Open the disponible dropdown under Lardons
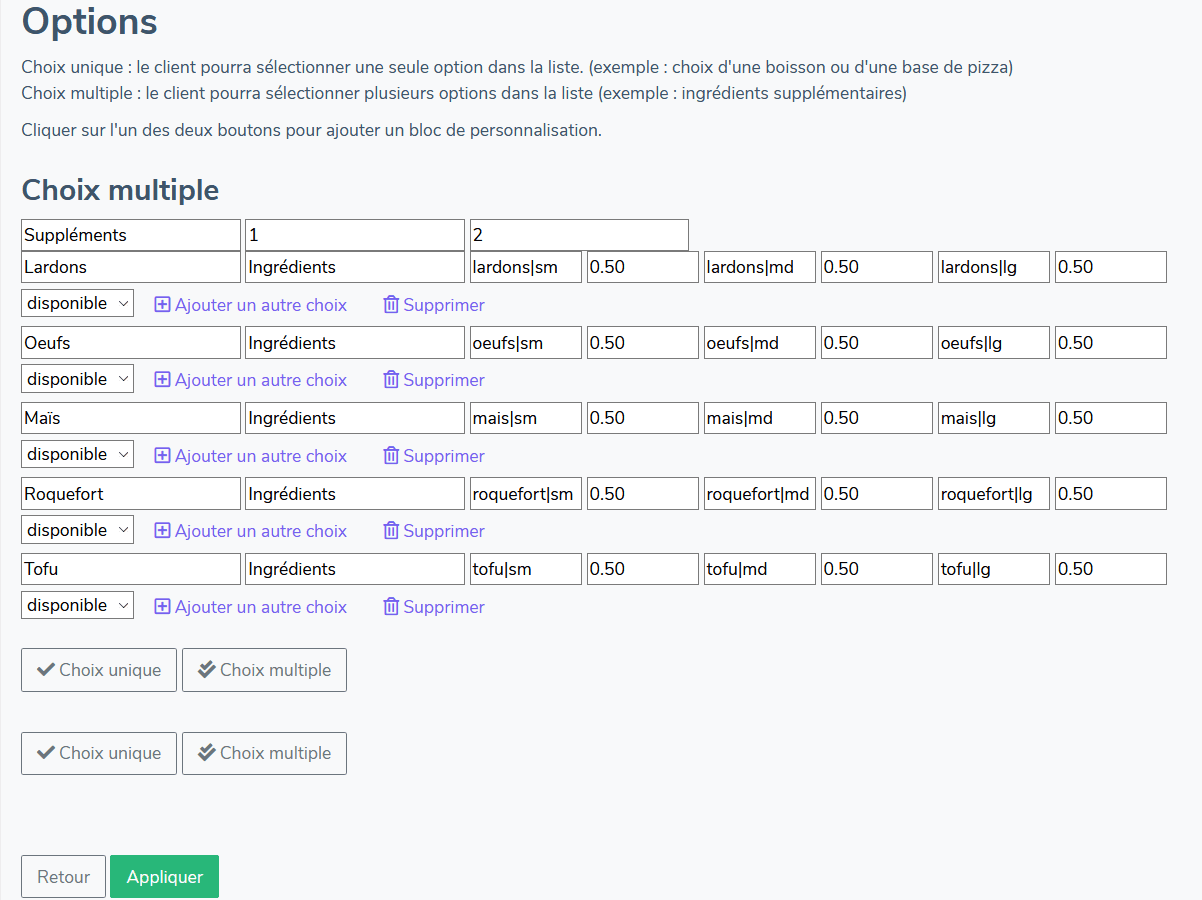The width and height of the screenshot is (1202, 900). click(x=77, y=302)
